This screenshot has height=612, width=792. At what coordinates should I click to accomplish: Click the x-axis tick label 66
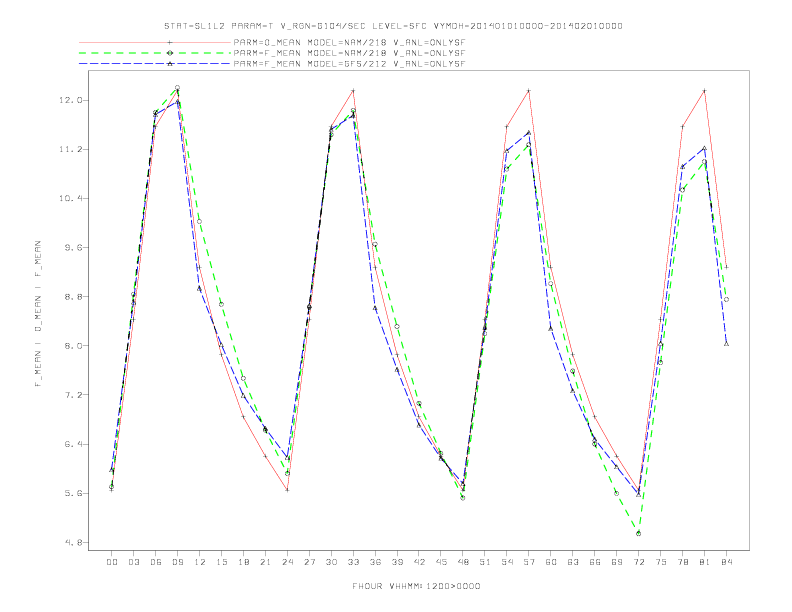pyautogui.click(x=595, y=562)
